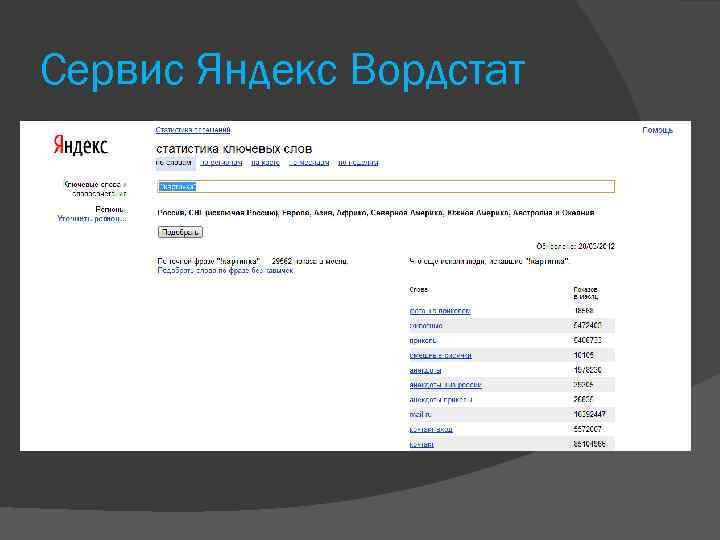720x540 pixels.
Task: Open the 'по неделям' tab
Action: pyautogui.click(x=358, y=163)
